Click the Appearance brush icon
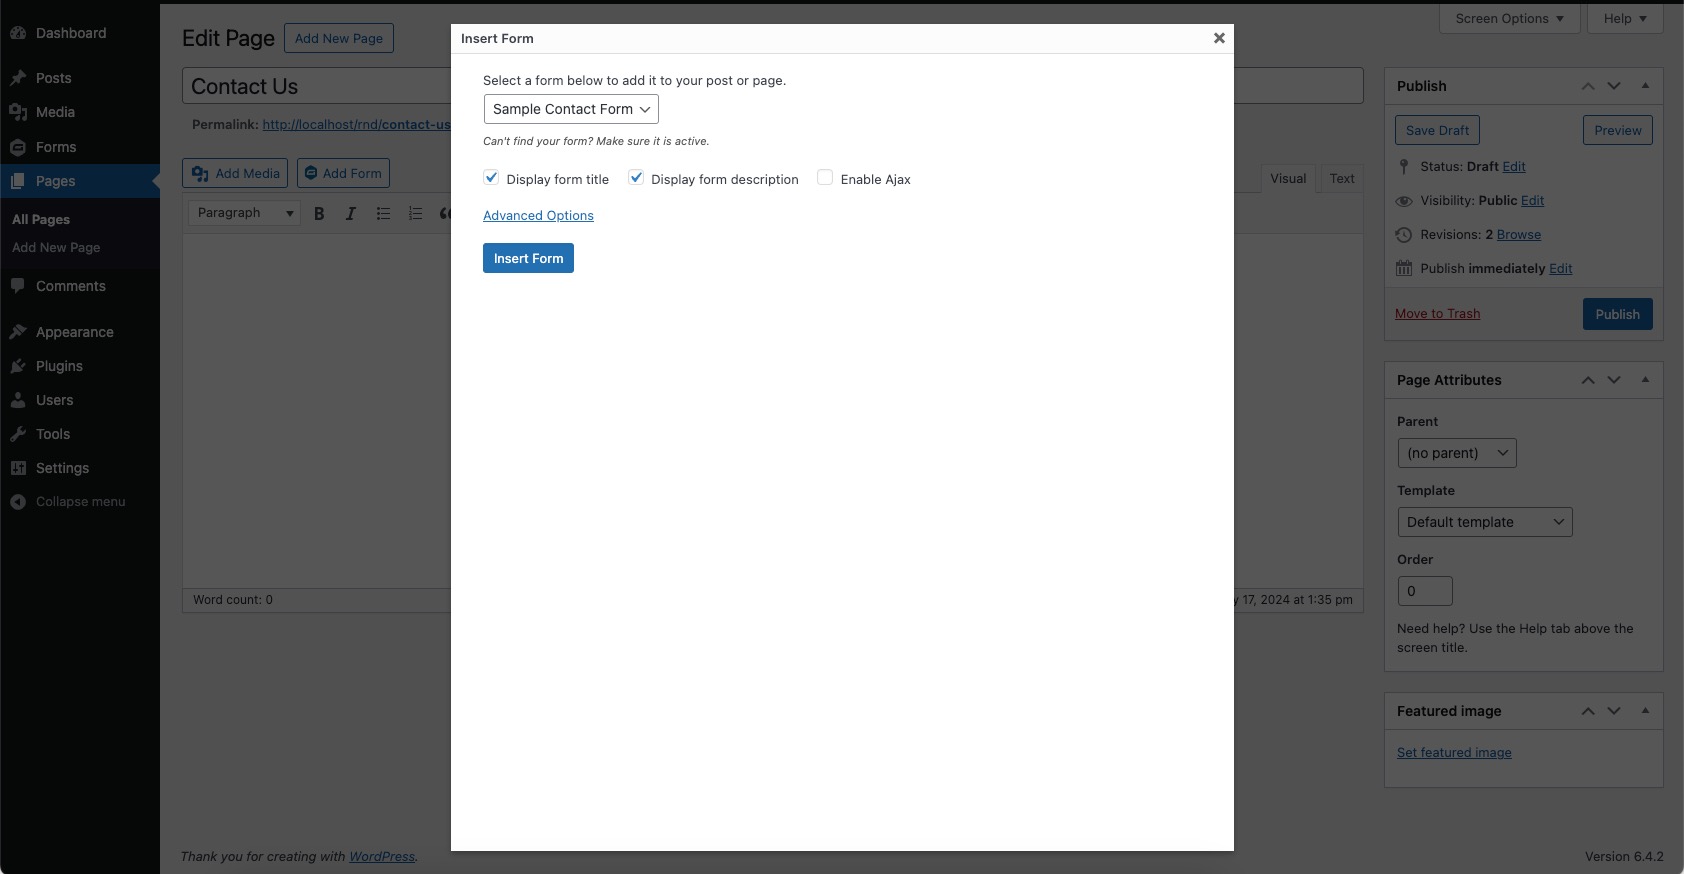This screenshot has height=874, width=1684. pos(18,332)
